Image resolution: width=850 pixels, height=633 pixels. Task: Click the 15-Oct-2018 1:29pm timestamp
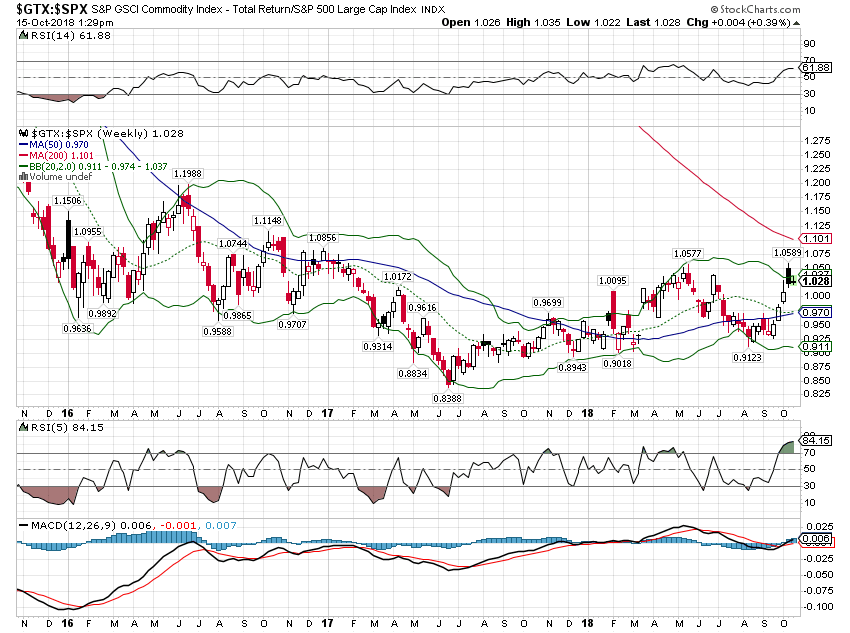click(65, 23)
